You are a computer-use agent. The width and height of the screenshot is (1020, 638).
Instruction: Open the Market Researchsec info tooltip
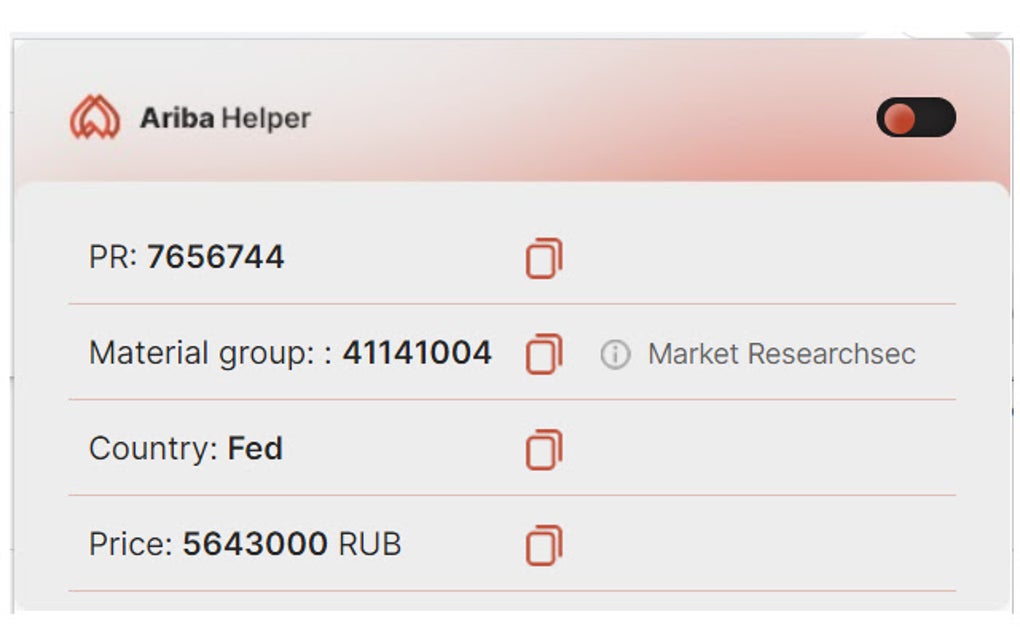pos(617,352)
